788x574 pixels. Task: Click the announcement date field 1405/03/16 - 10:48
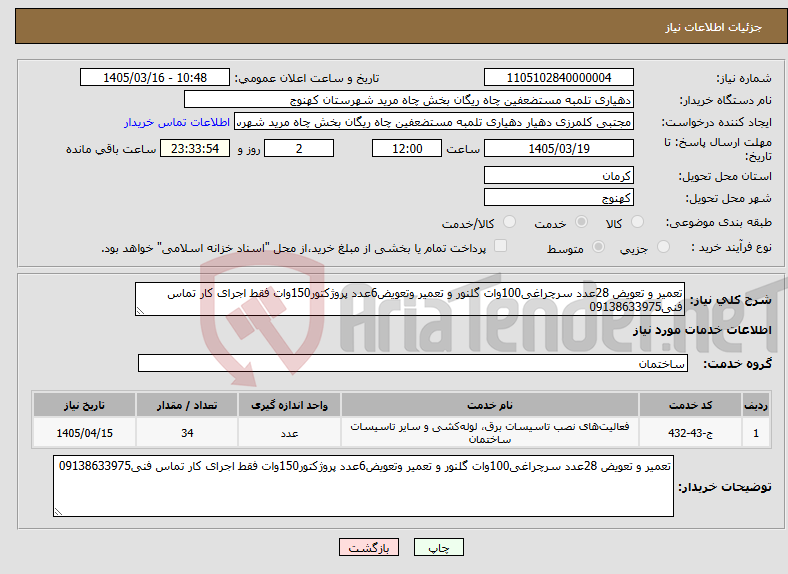155,77
